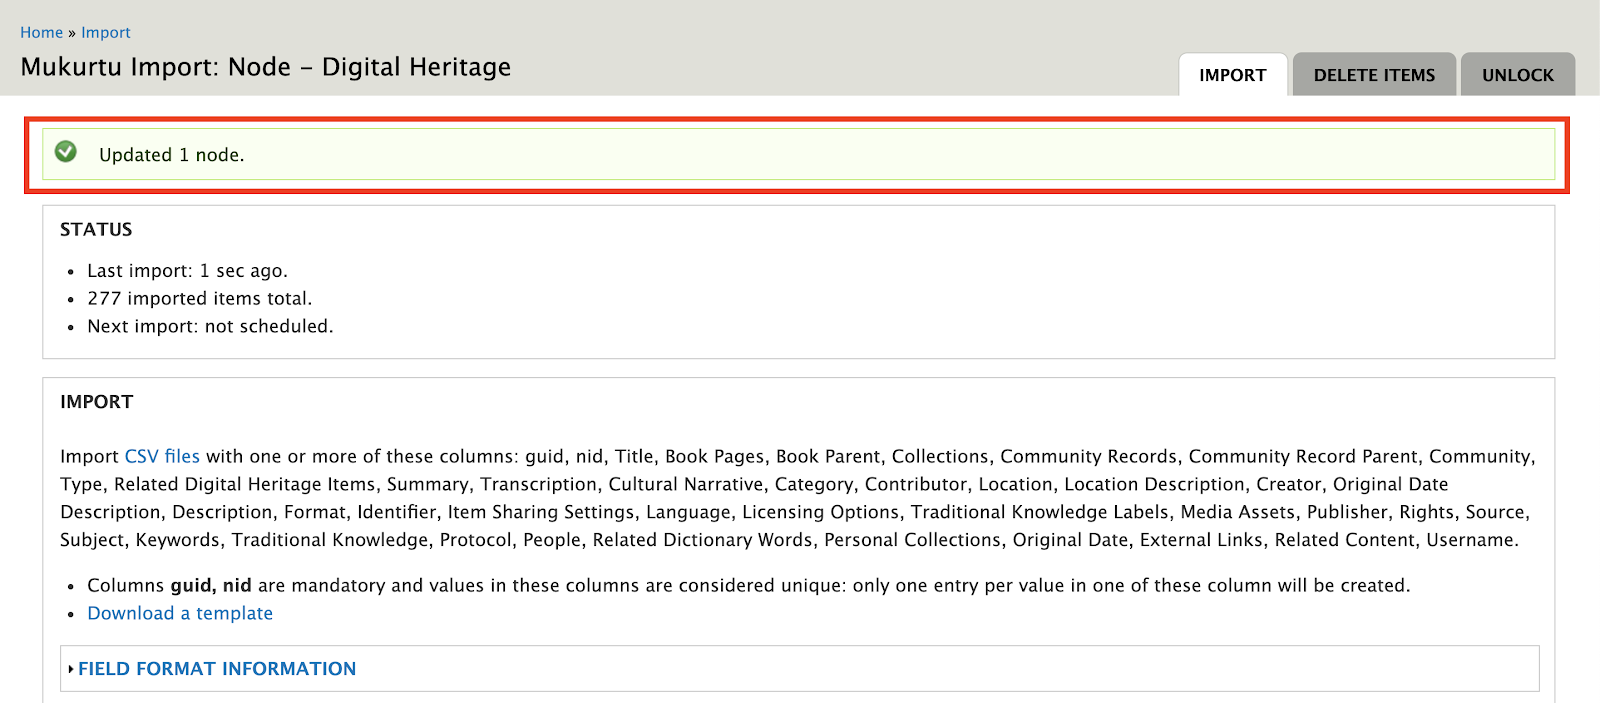Click the green success checkmark icon
The width and height of the screenshot is (1600, 703).
pyautogui.click(x=66, y=151)
